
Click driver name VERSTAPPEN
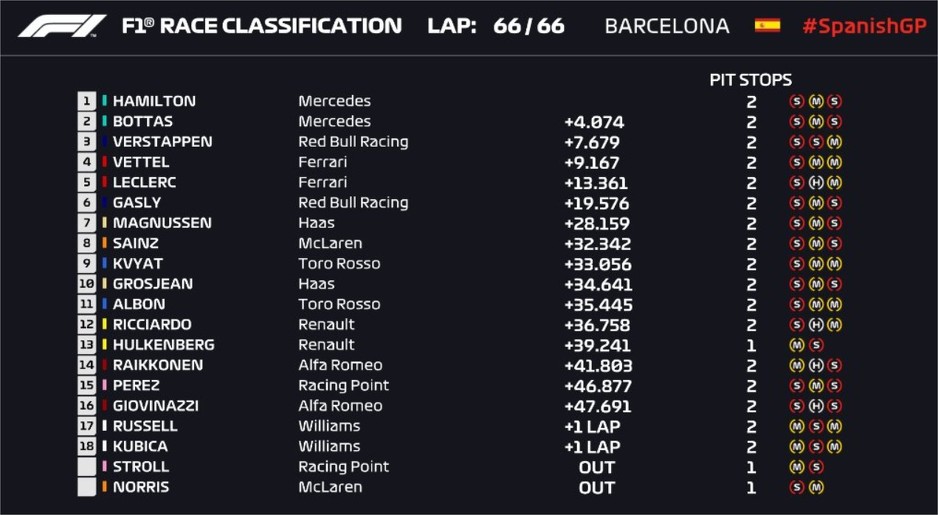point(162,142)
